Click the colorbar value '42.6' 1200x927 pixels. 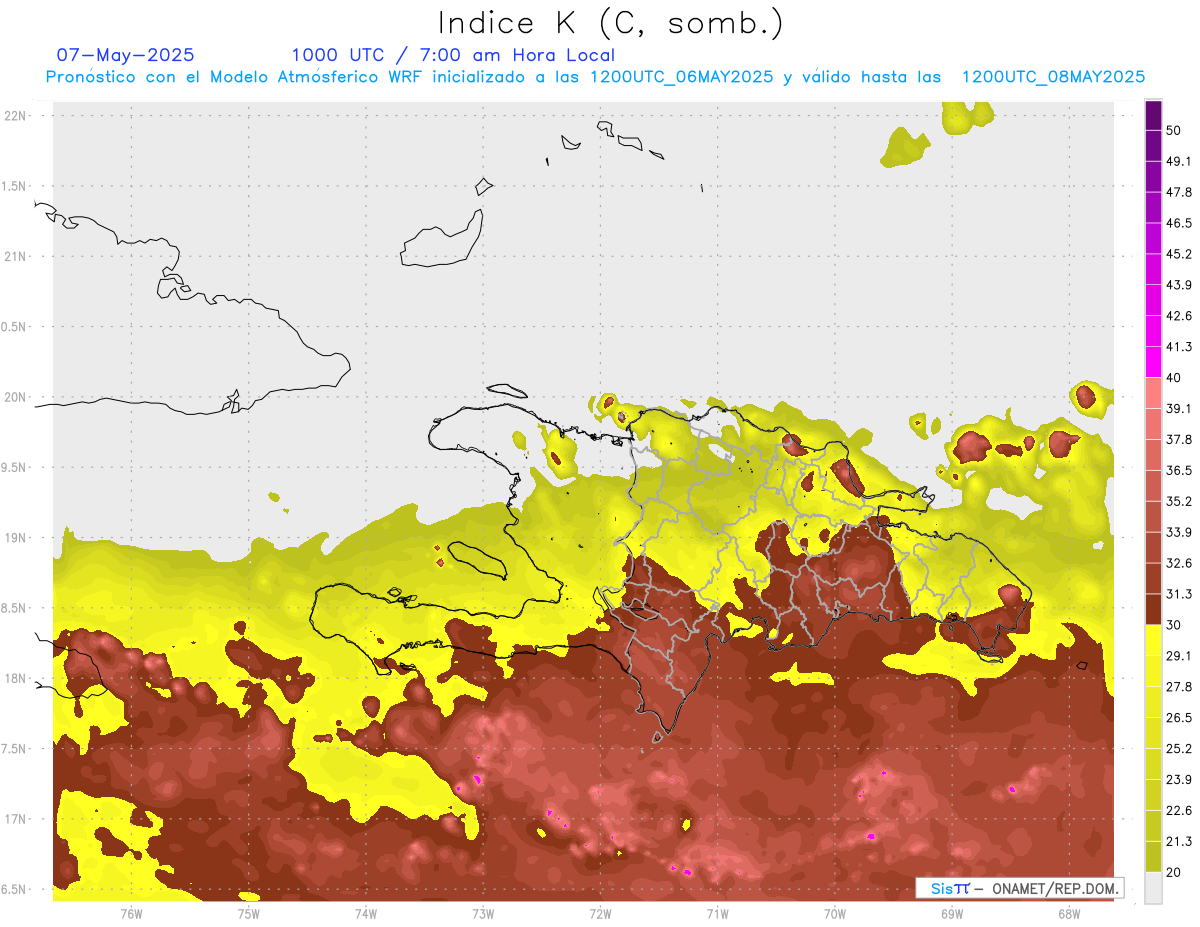coord(1179,316)
